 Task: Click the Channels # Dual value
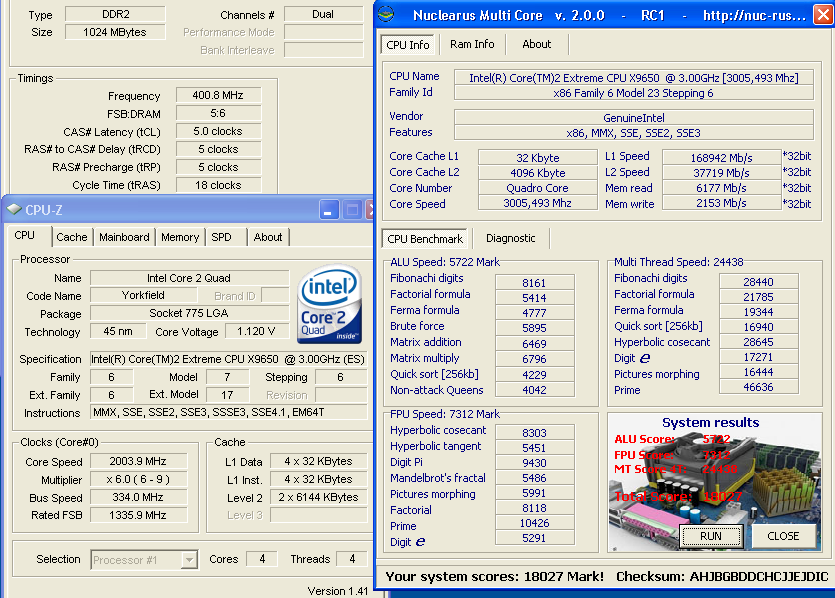tap(323, 14)
